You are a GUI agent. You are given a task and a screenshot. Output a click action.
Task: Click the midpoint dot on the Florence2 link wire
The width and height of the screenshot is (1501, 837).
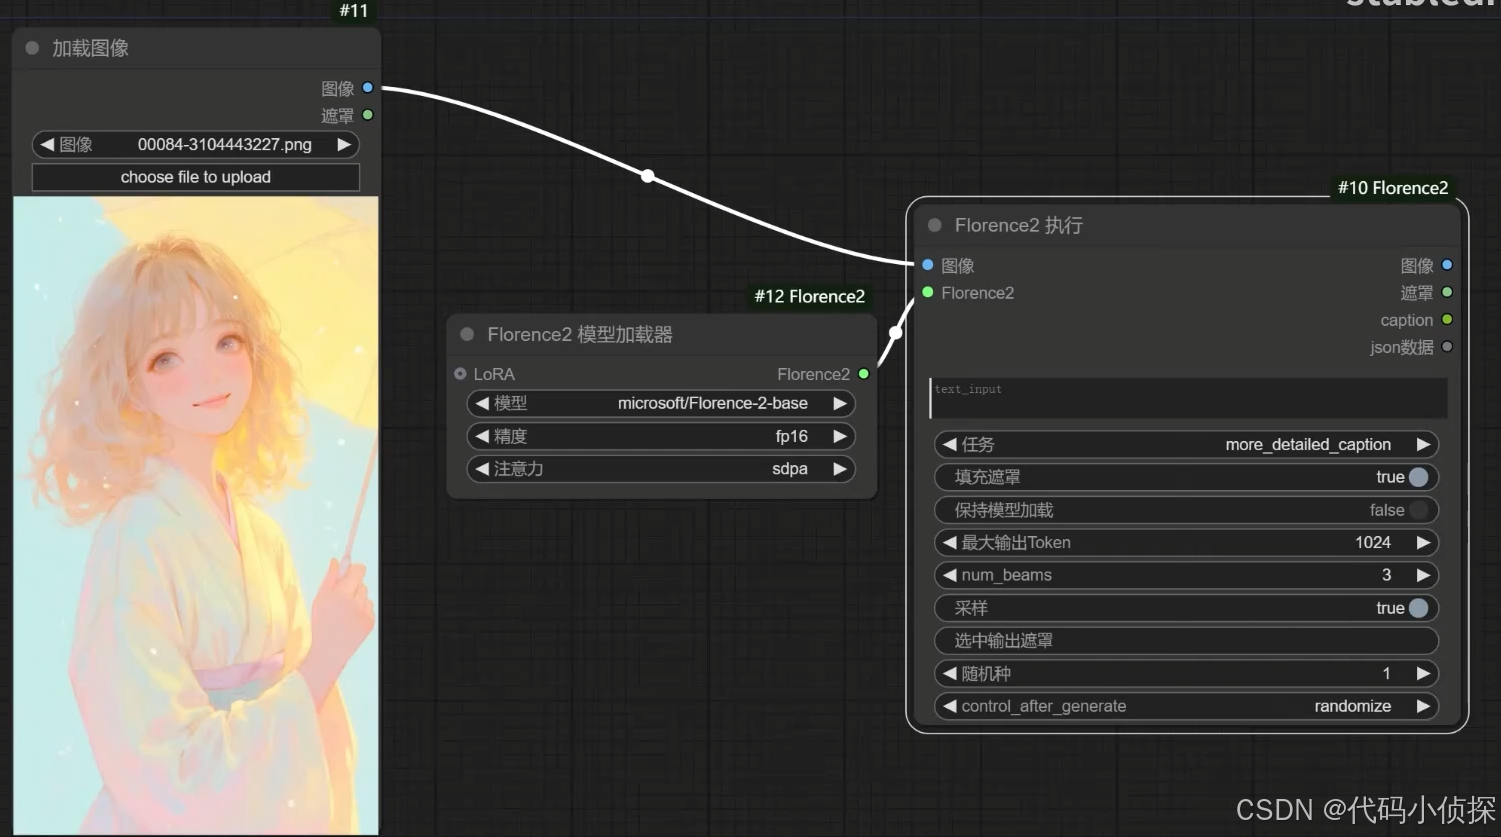pyautogui.click(x=896, y=332)
